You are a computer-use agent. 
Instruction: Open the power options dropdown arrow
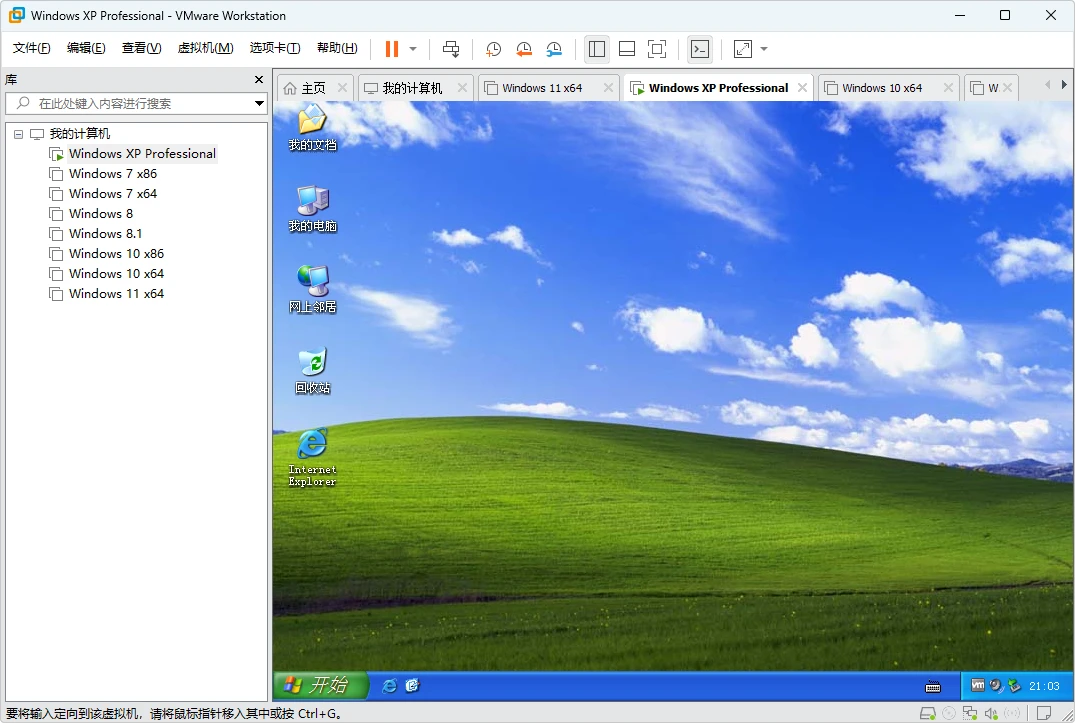pyautogui.click(x=413, y=48)
